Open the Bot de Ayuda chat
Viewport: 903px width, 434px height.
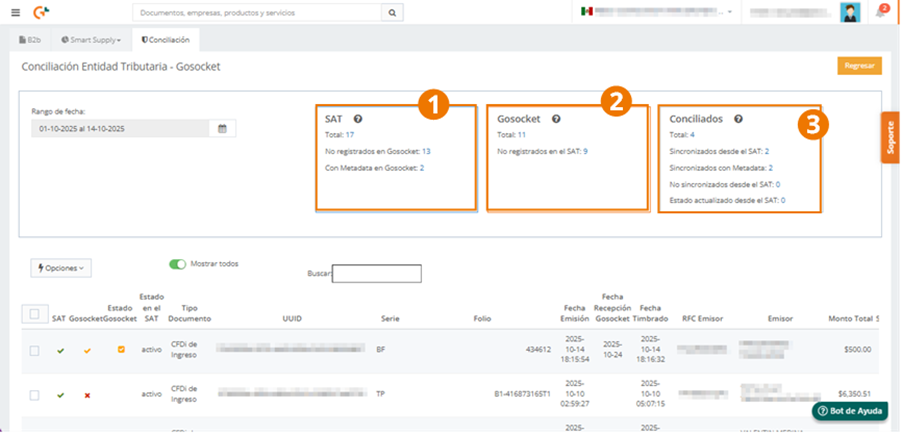click(849, 411)
